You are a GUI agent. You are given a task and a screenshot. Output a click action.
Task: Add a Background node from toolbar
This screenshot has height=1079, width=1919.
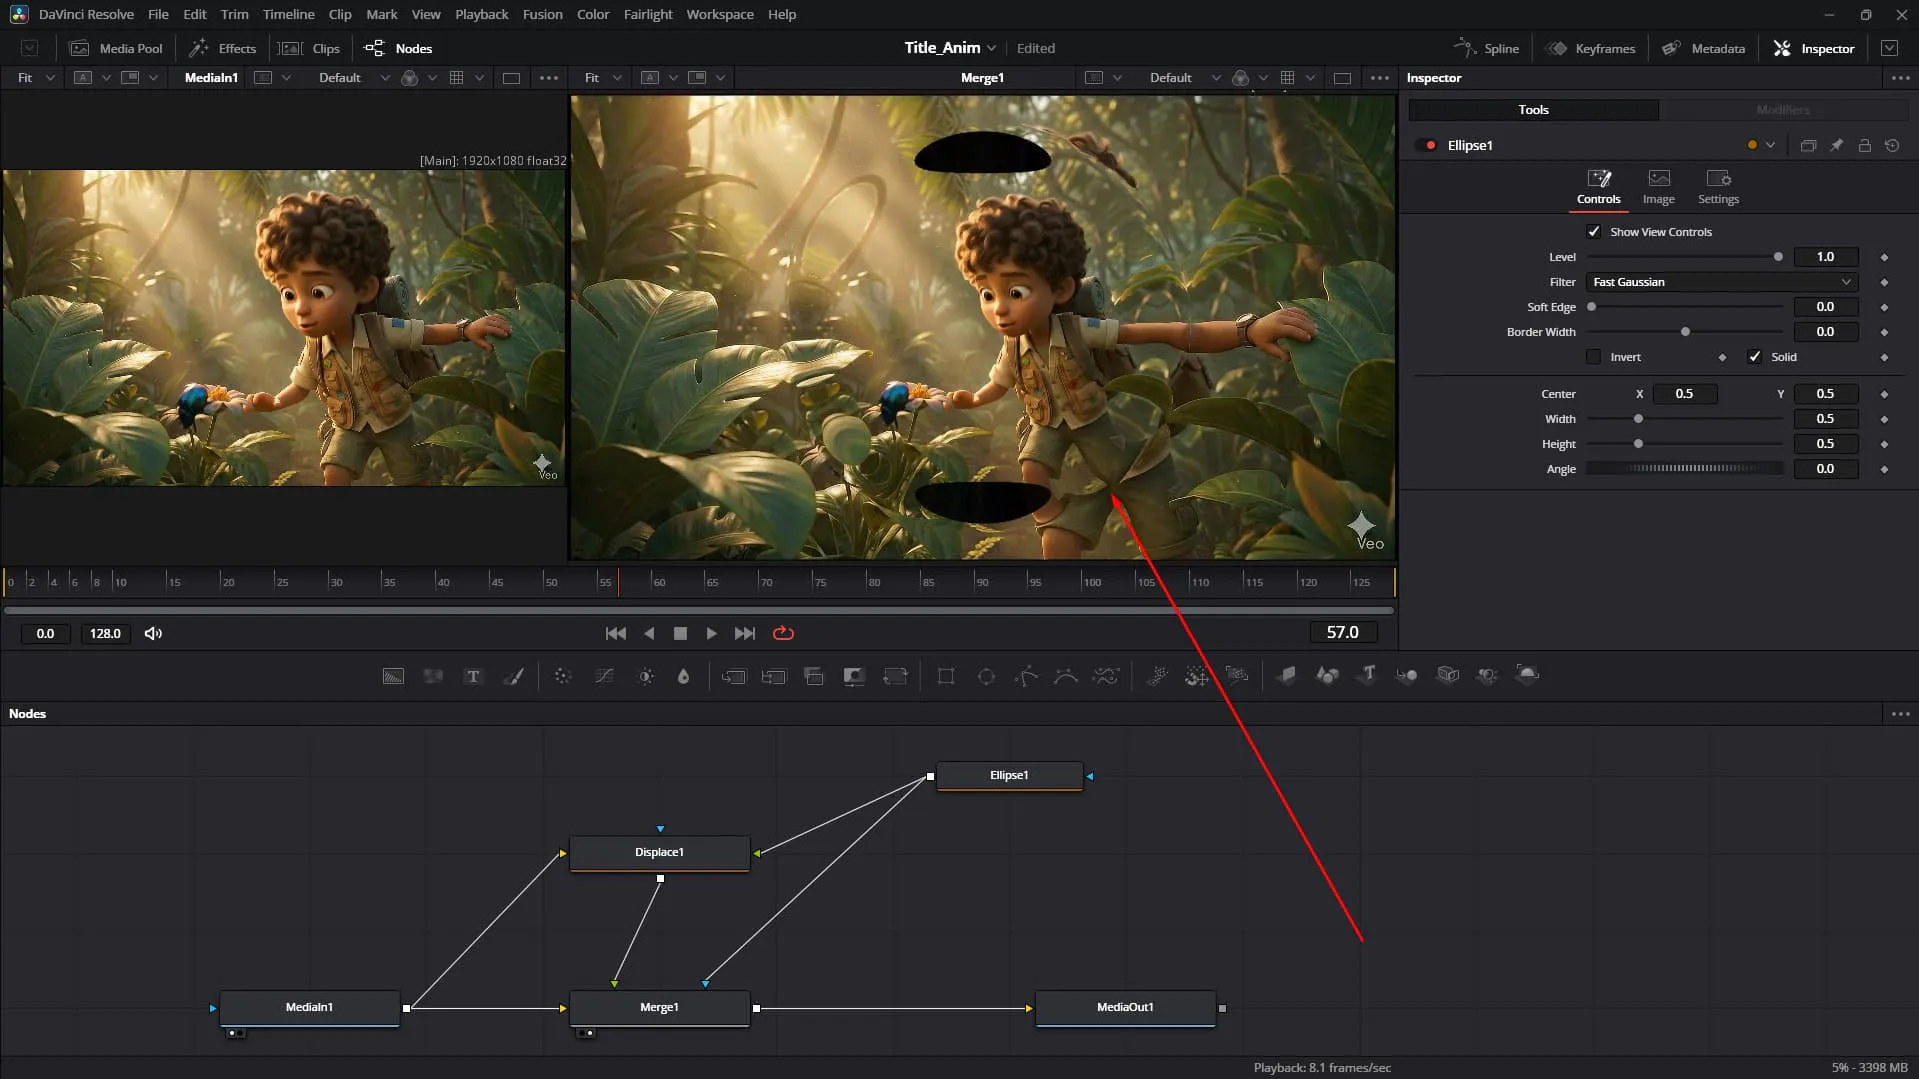[393, 677]
